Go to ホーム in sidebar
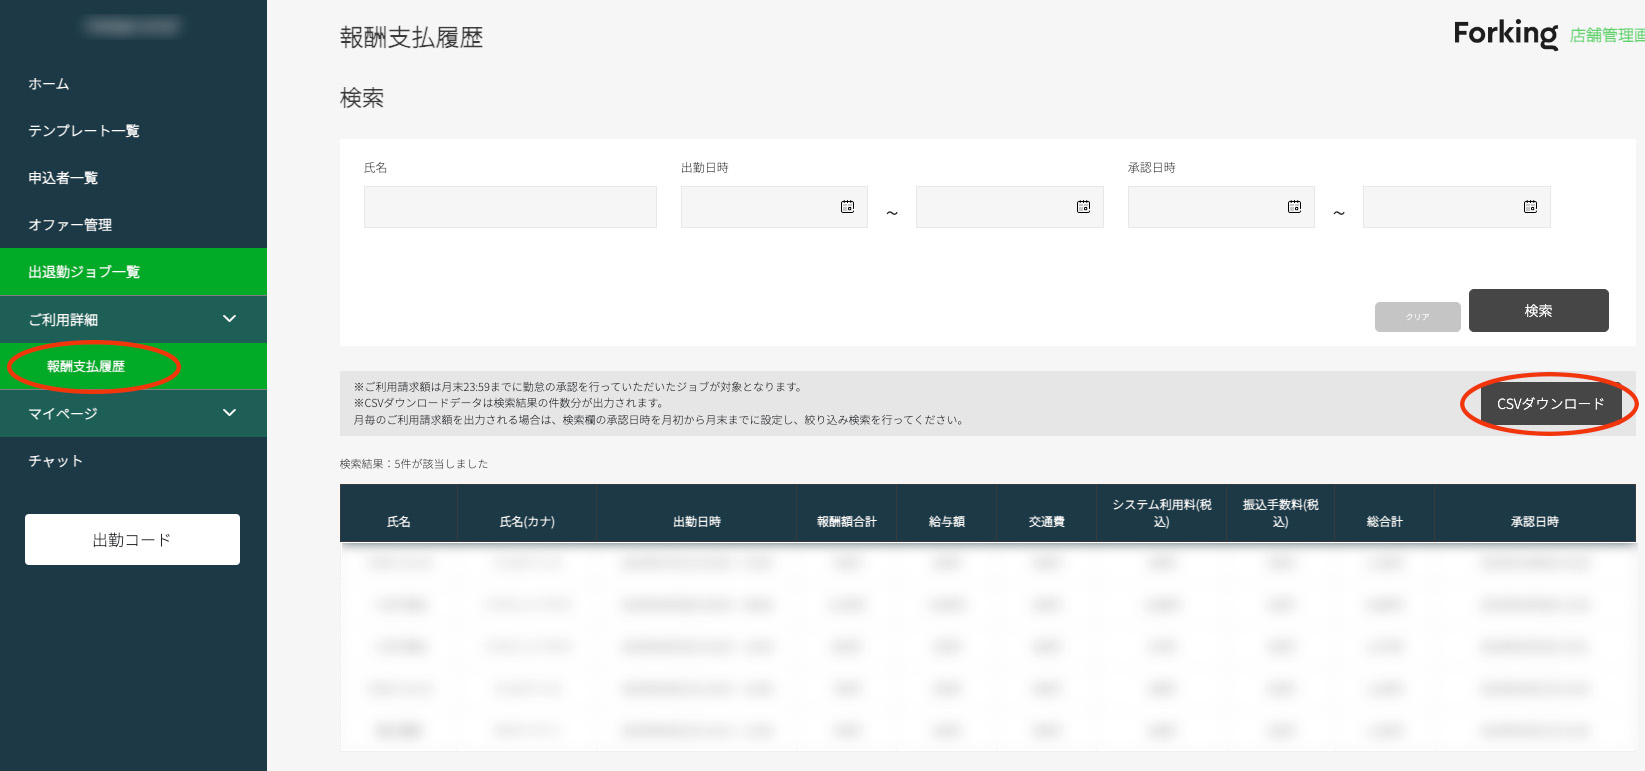This screenshot has height=771, width=1645. click(133, 84)
